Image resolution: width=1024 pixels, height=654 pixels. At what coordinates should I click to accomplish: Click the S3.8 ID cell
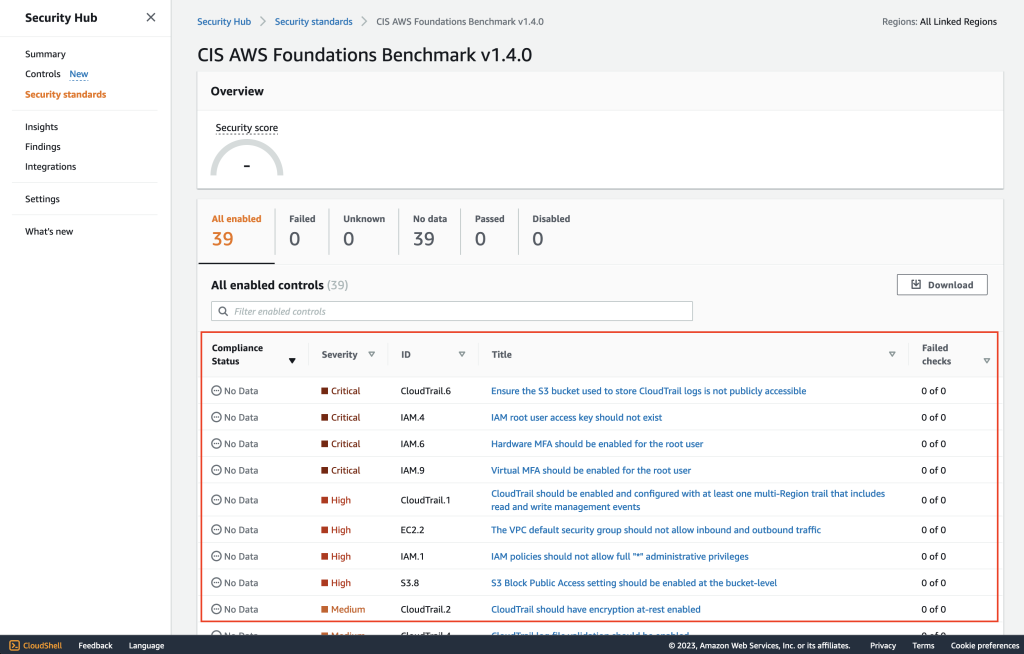(409, 583)
